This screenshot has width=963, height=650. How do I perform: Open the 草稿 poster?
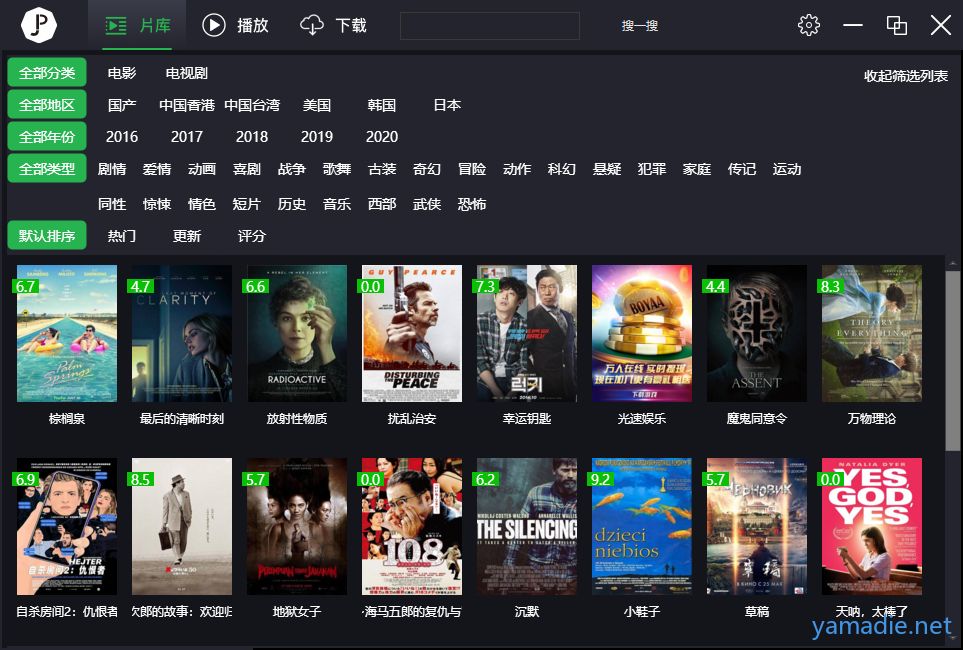757,527
